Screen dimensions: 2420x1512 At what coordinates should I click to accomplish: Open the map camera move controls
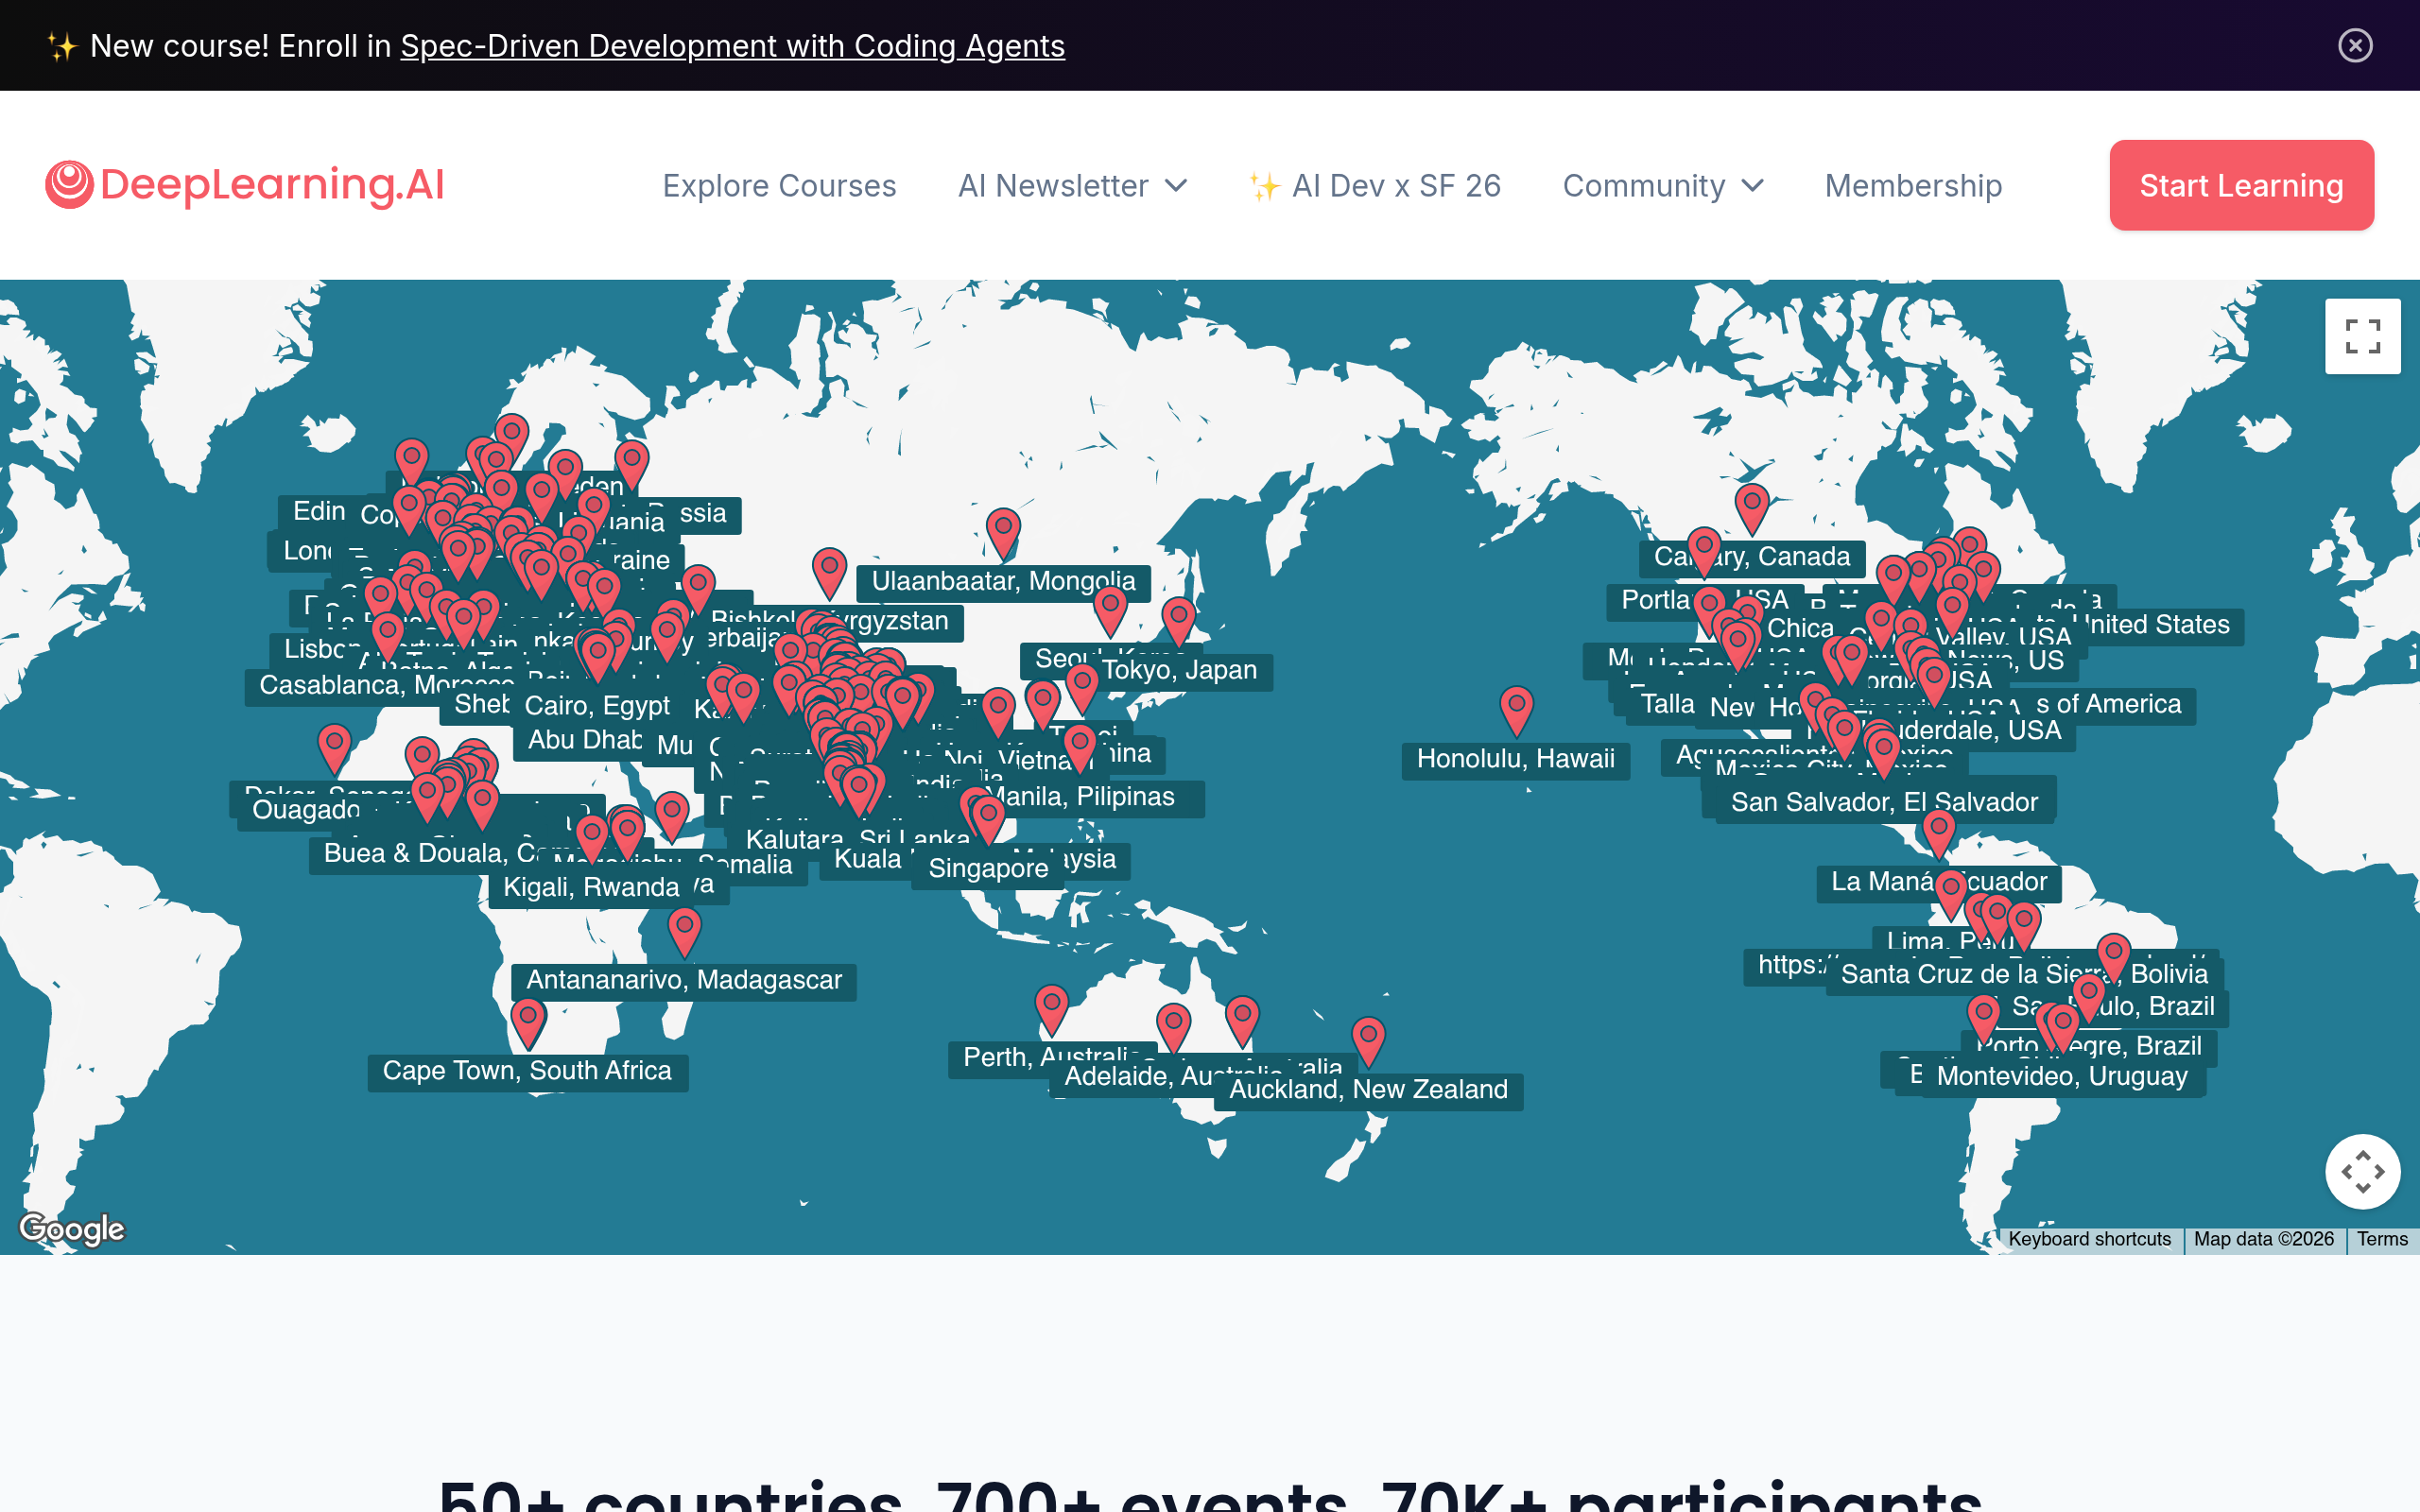click(x=2361, y=1171)
